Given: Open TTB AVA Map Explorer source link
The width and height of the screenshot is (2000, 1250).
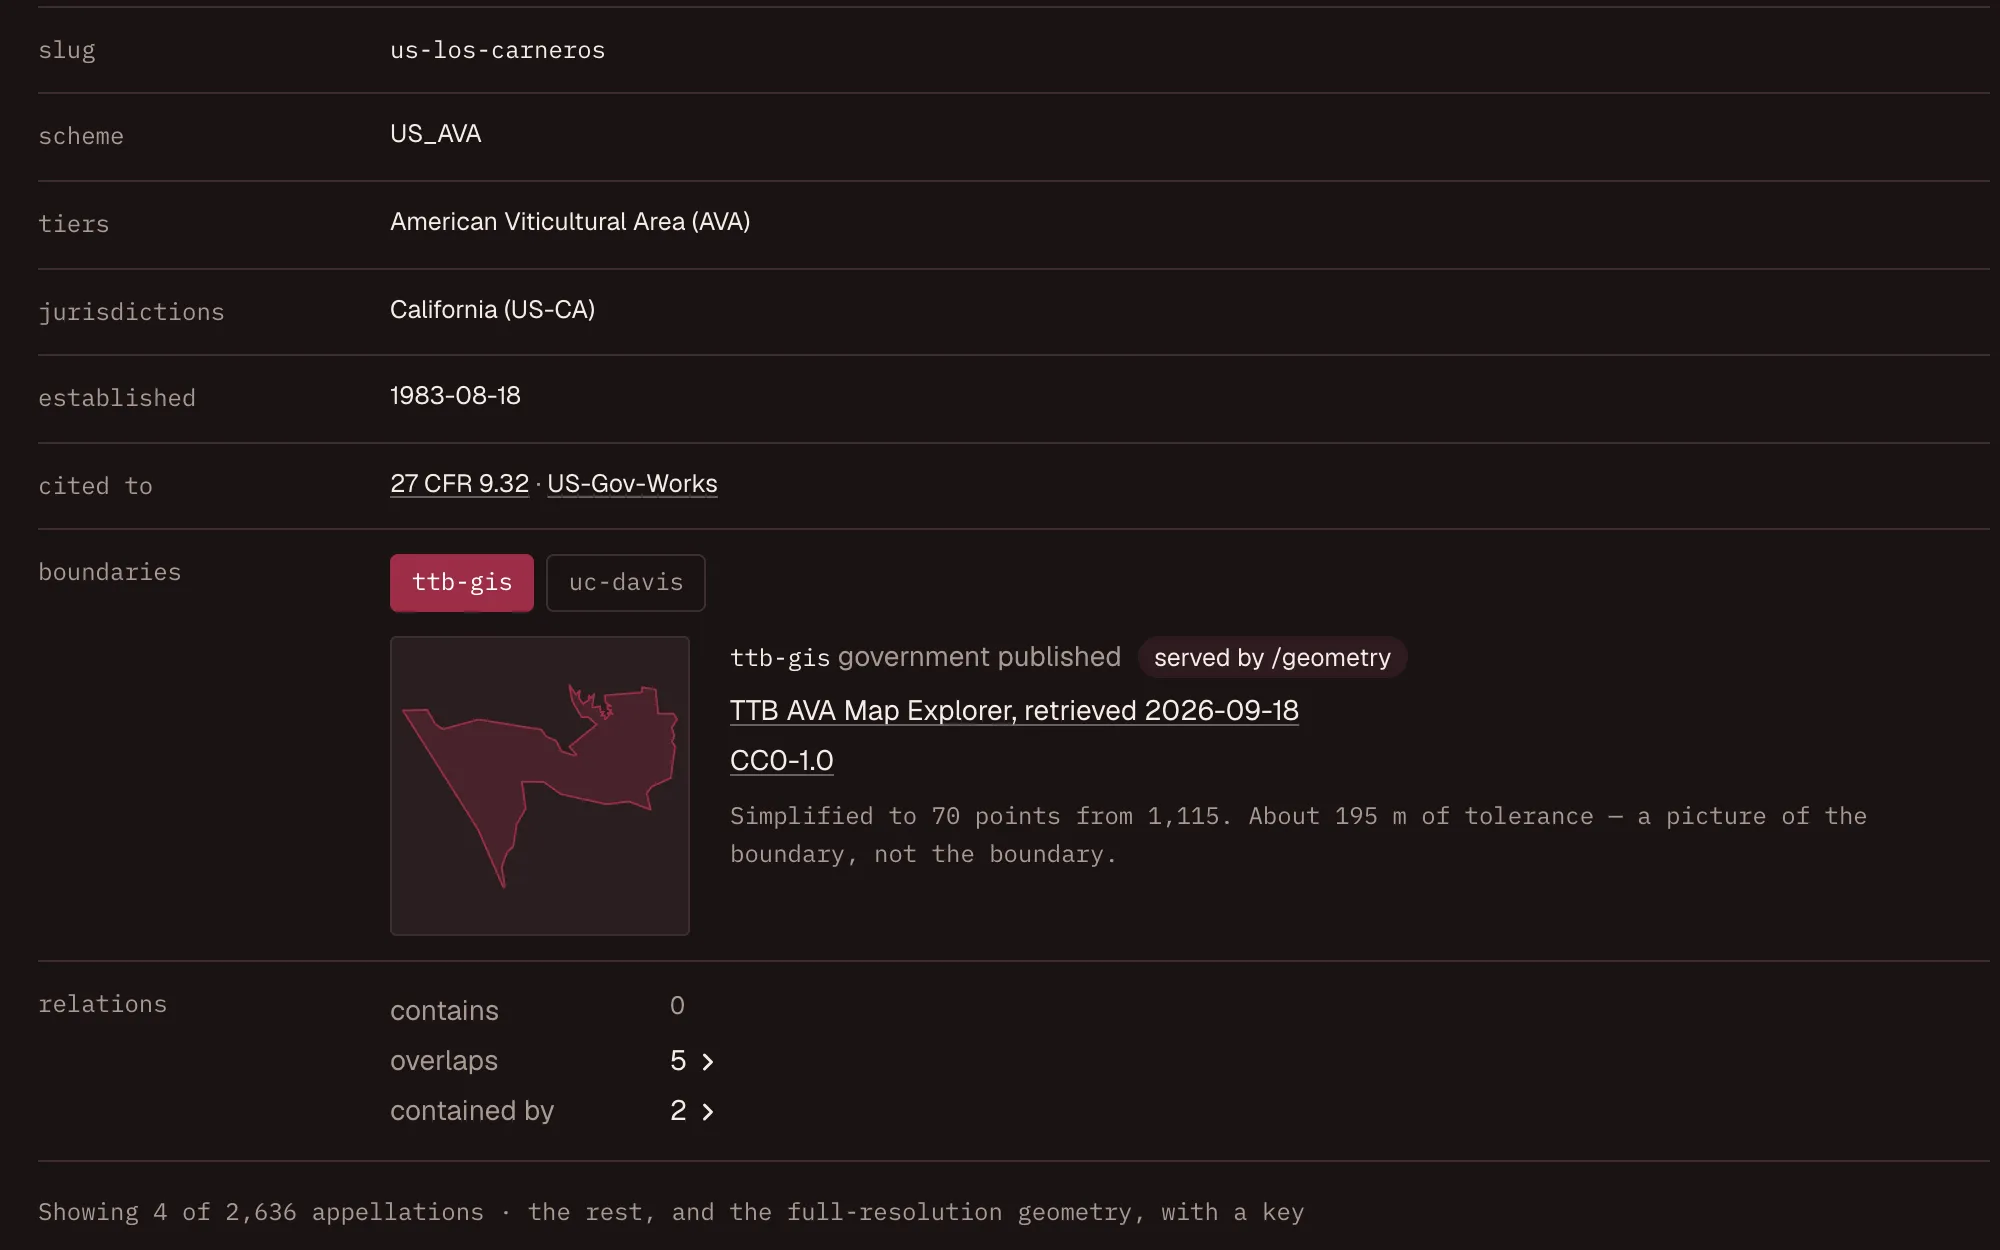Looking at the screenshot, I should [1014, 711].
